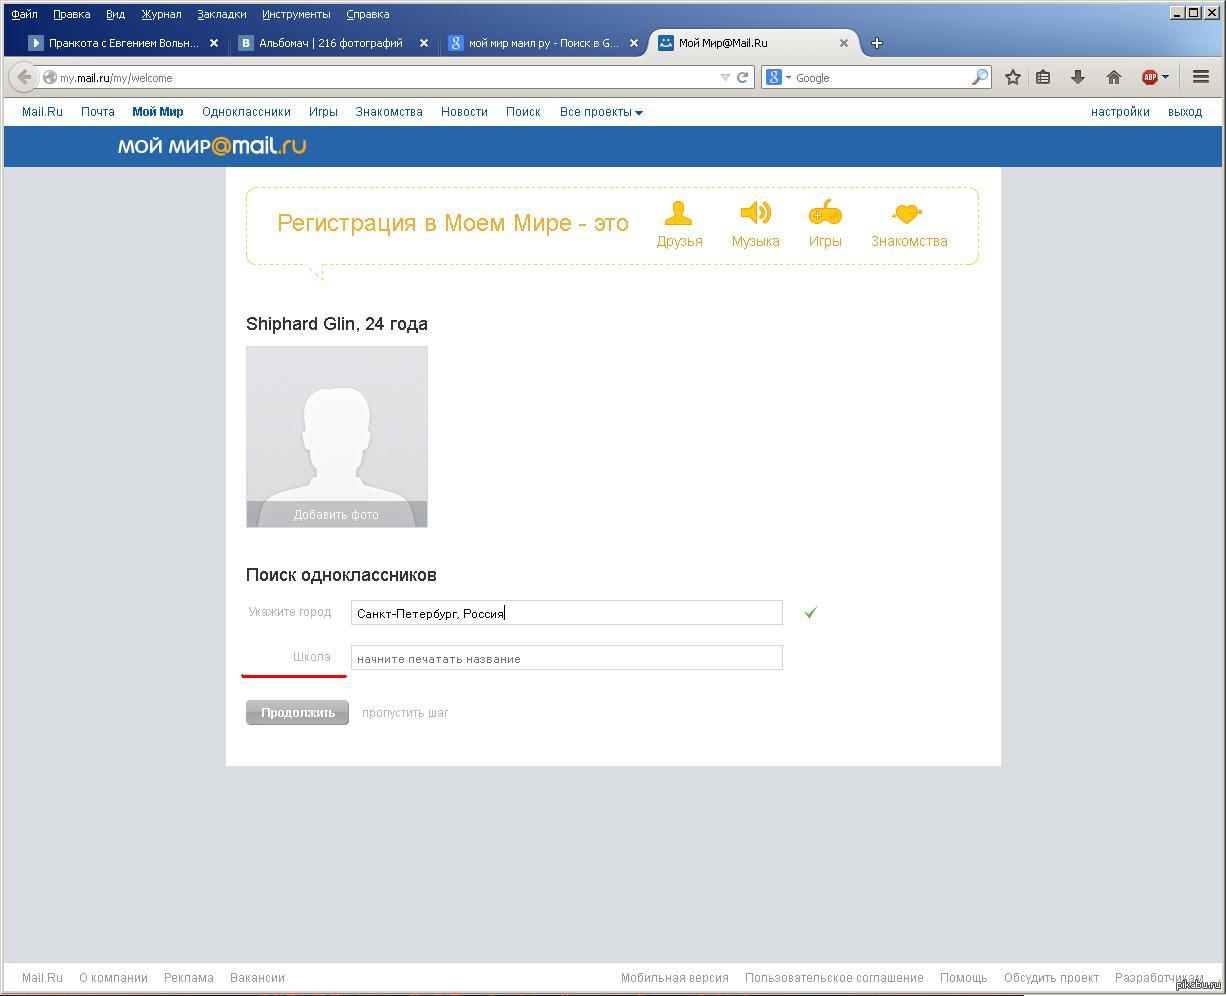Open the Мобильная версия footer link

pos(675,978)
